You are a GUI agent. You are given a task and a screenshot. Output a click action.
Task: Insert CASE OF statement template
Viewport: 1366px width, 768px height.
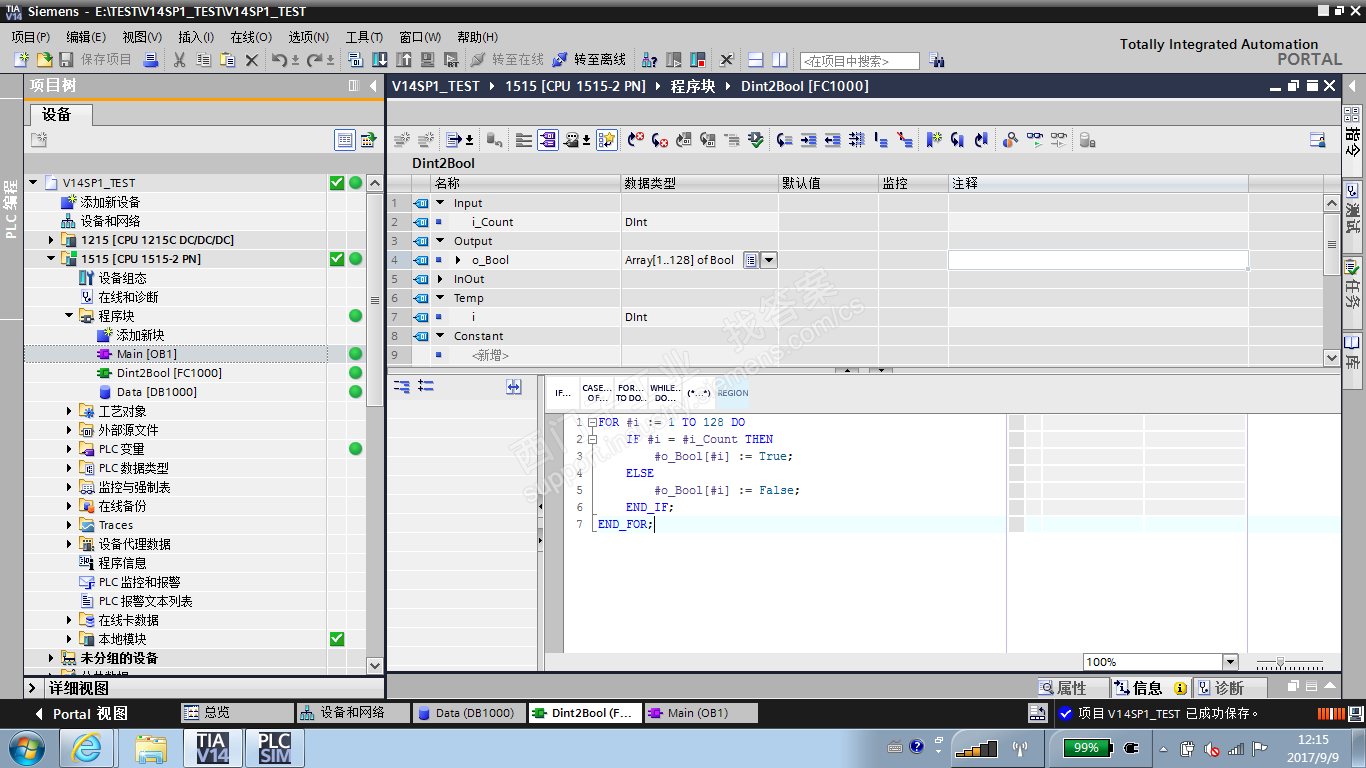pyautogui.click(x=596, y=393)
